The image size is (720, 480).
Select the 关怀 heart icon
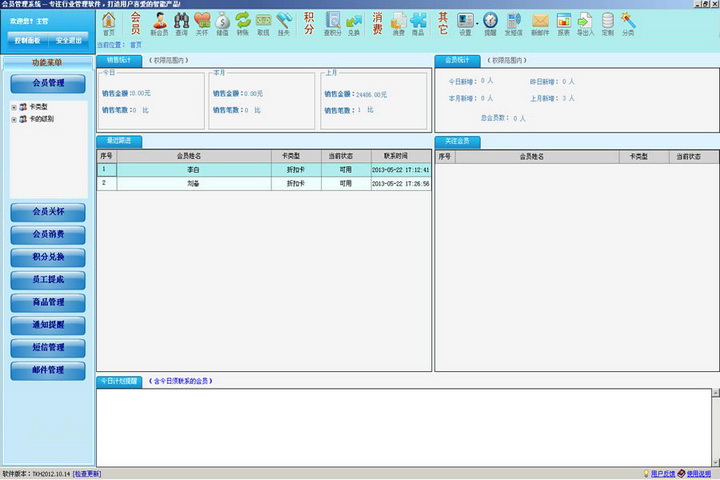(x=202, y=24)
